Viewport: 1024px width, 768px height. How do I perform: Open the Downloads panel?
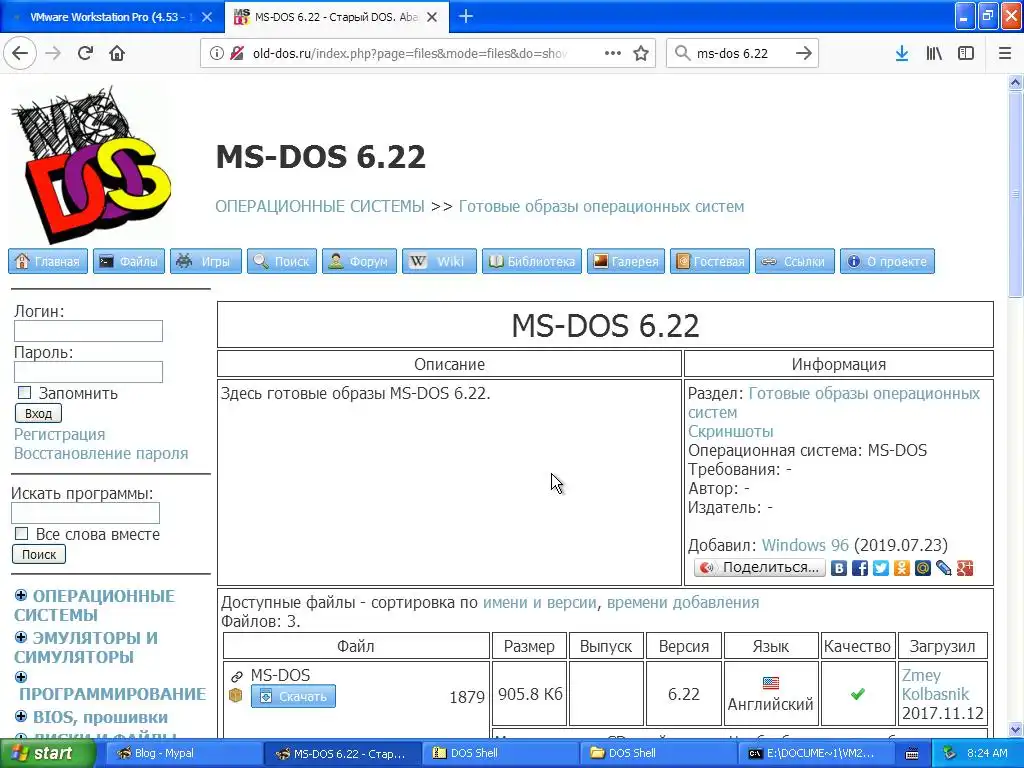coord(902,53)
